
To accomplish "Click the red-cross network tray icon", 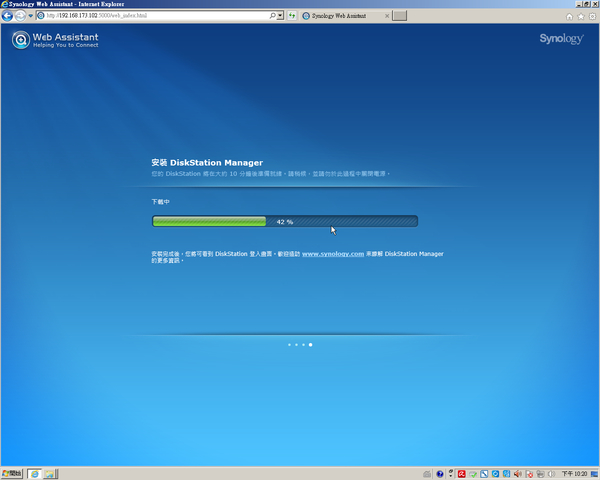I will pyautogui.click(x=529, y=474).
